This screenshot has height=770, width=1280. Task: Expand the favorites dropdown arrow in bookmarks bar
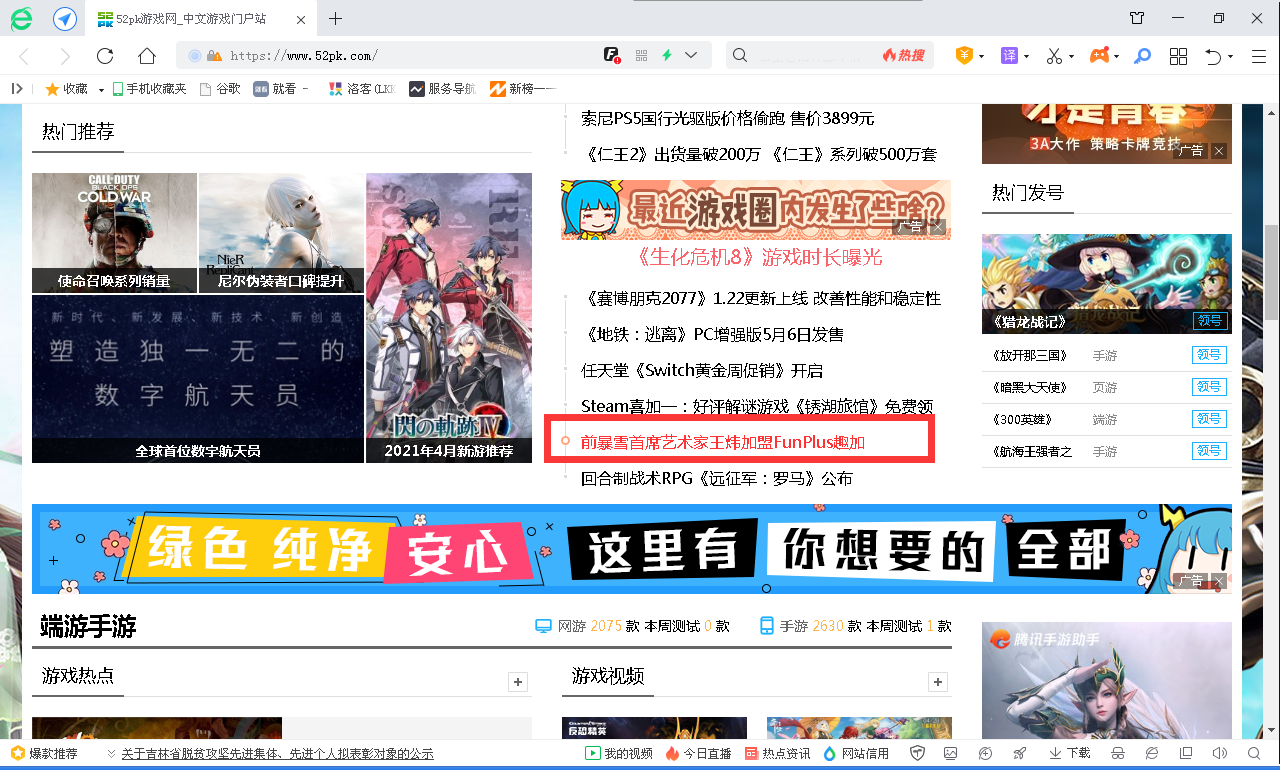point(101,90)
